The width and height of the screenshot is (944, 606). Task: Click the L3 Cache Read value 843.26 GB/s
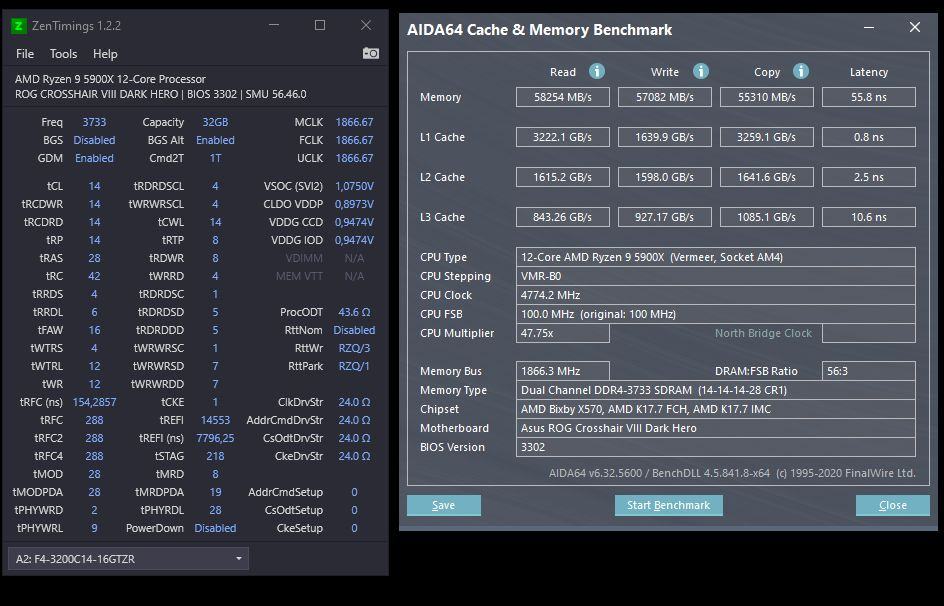coord(563,217)
